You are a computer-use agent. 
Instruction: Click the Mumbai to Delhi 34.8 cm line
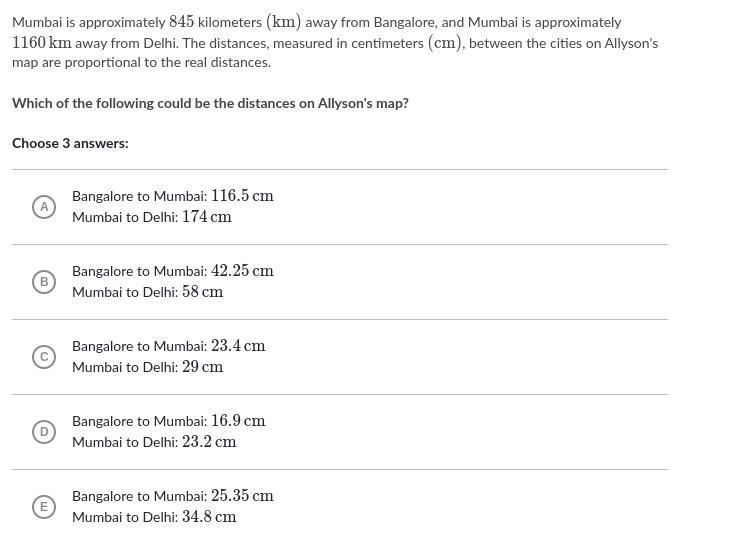(x=154, y=517)
